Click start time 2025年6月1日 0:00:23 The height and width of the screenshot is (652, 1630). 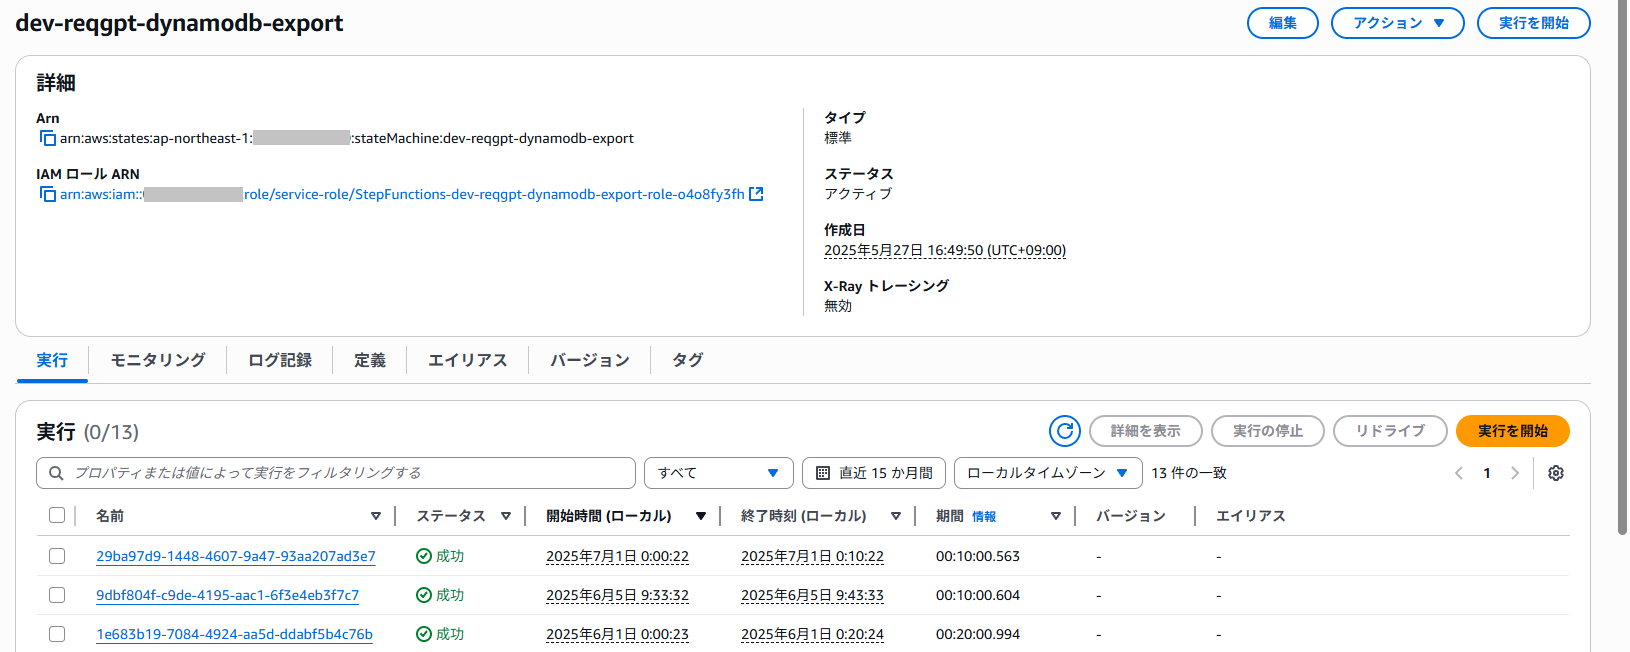[x=617, y=634]
